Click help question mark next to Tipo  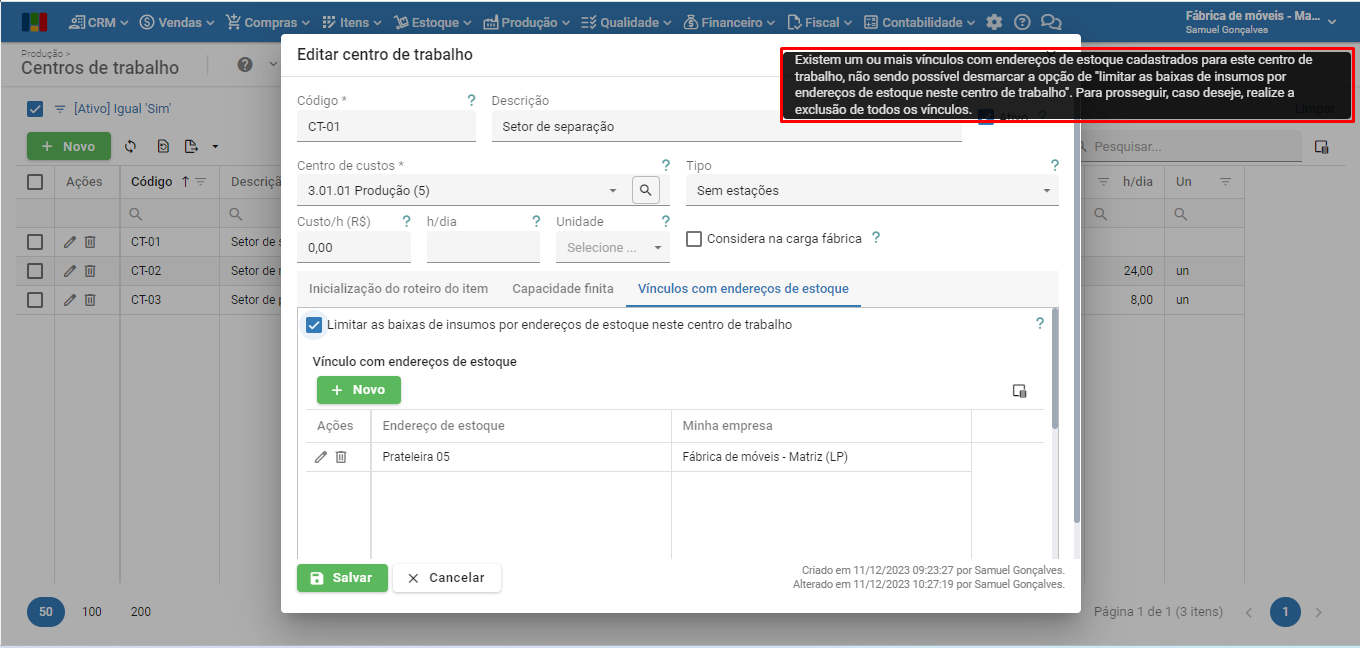[x=1054, y=165]
